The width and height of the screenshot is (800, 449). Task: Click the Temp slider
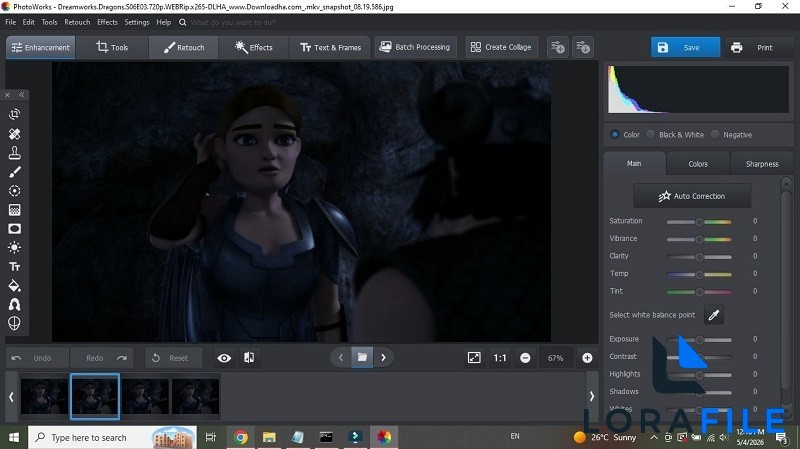pos(699,274)
